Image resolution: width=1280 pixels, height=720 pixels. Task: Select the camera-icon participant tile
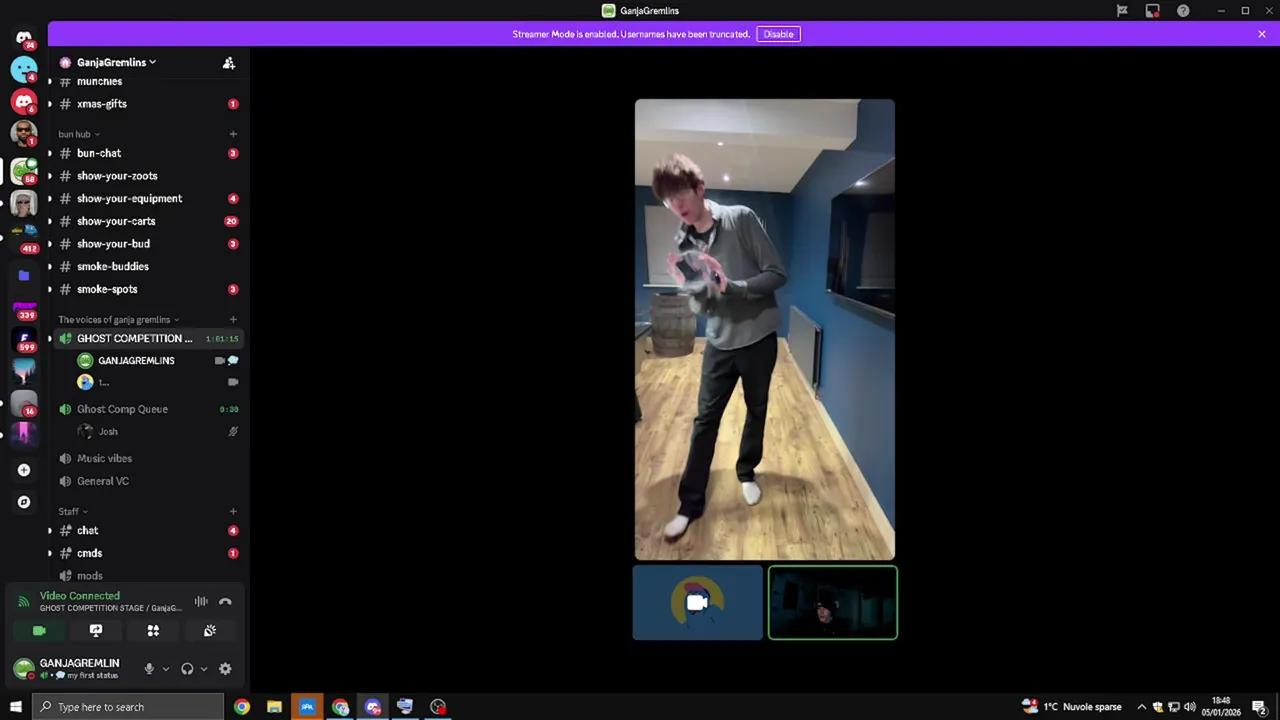(x=697, y=603)
